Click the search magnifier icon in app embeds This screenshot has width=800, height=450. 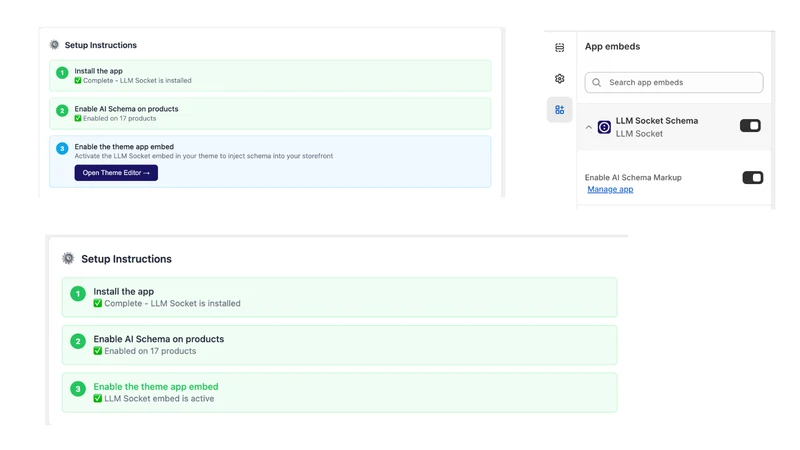[596, 83]
